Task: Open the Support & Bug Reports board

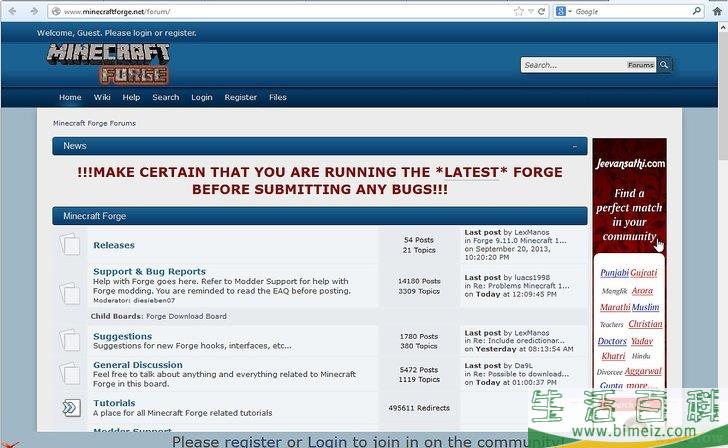Action: point(150,272)
